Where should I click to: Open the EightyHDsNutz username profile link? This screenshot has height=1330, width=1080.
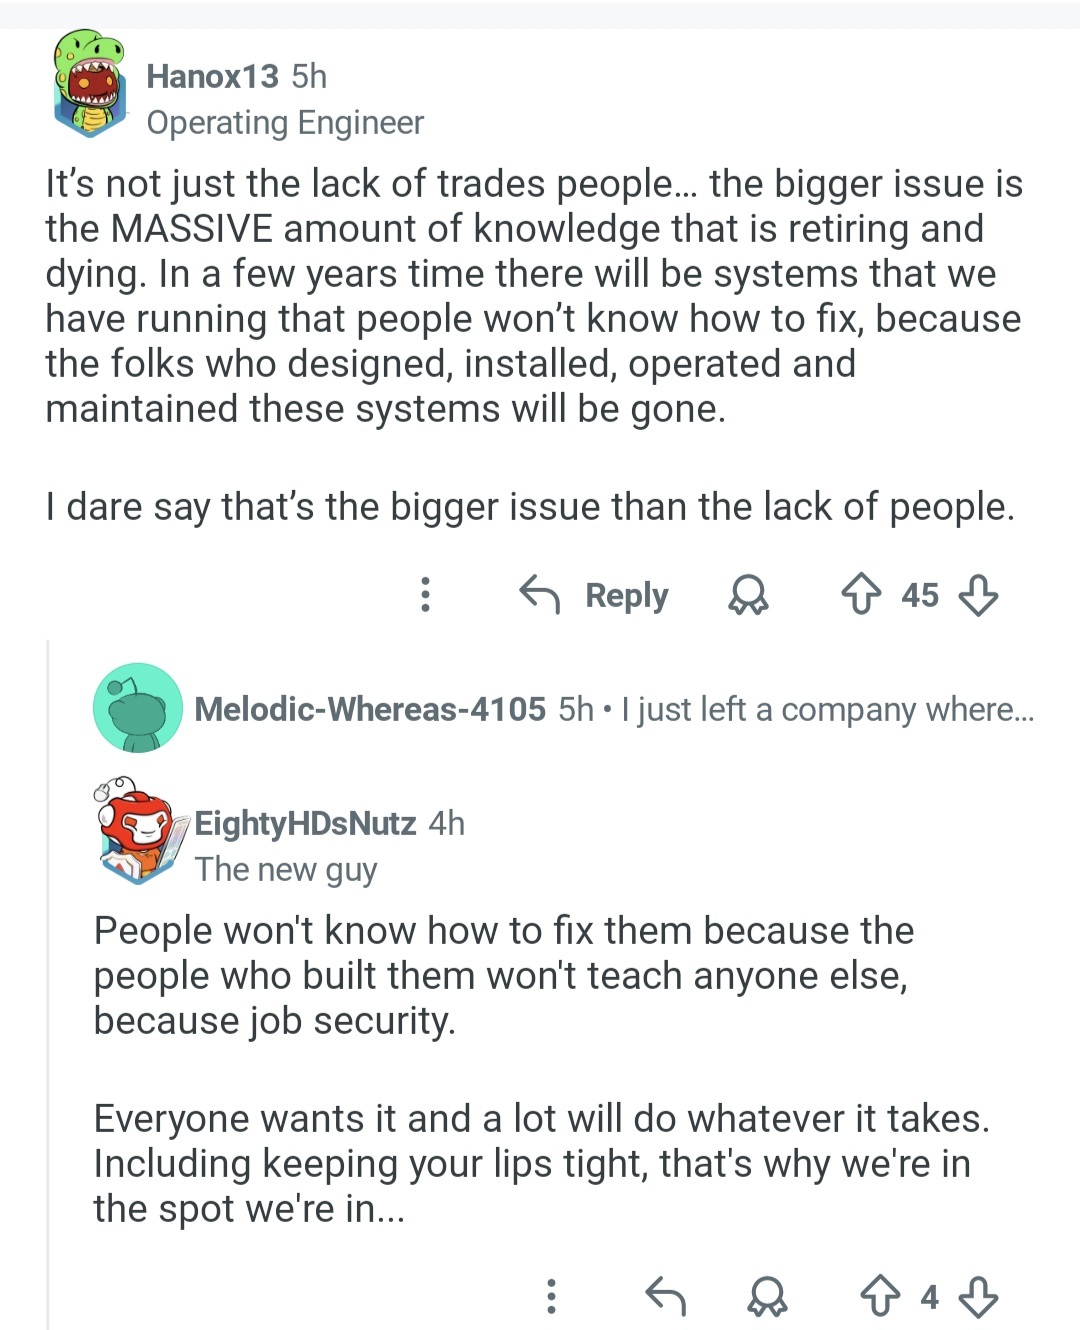(305, 823)
